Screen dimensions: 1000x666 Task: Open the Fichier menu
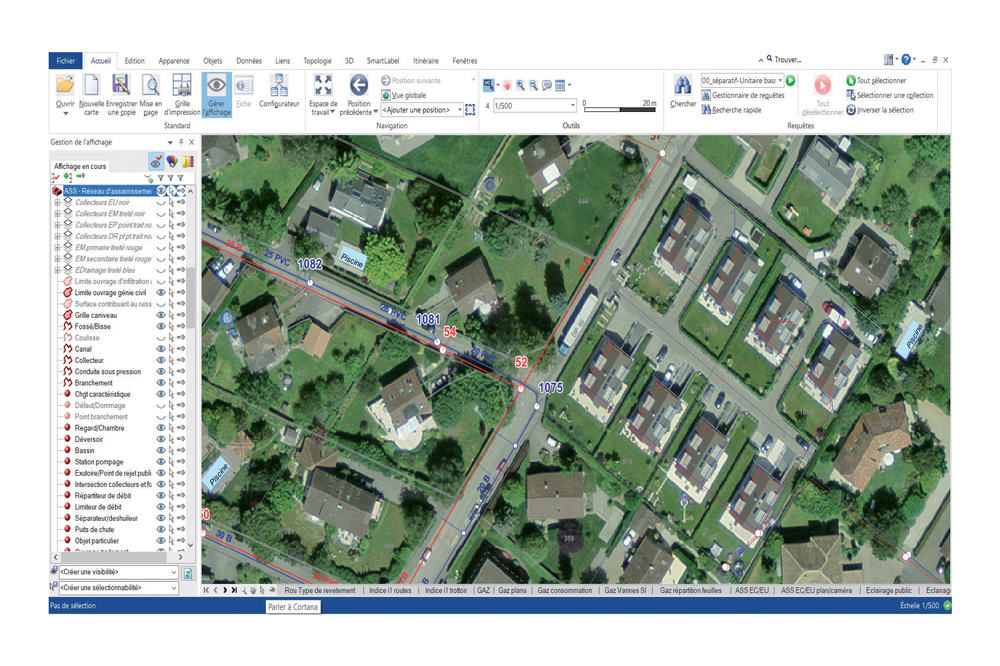coord(65,61)
